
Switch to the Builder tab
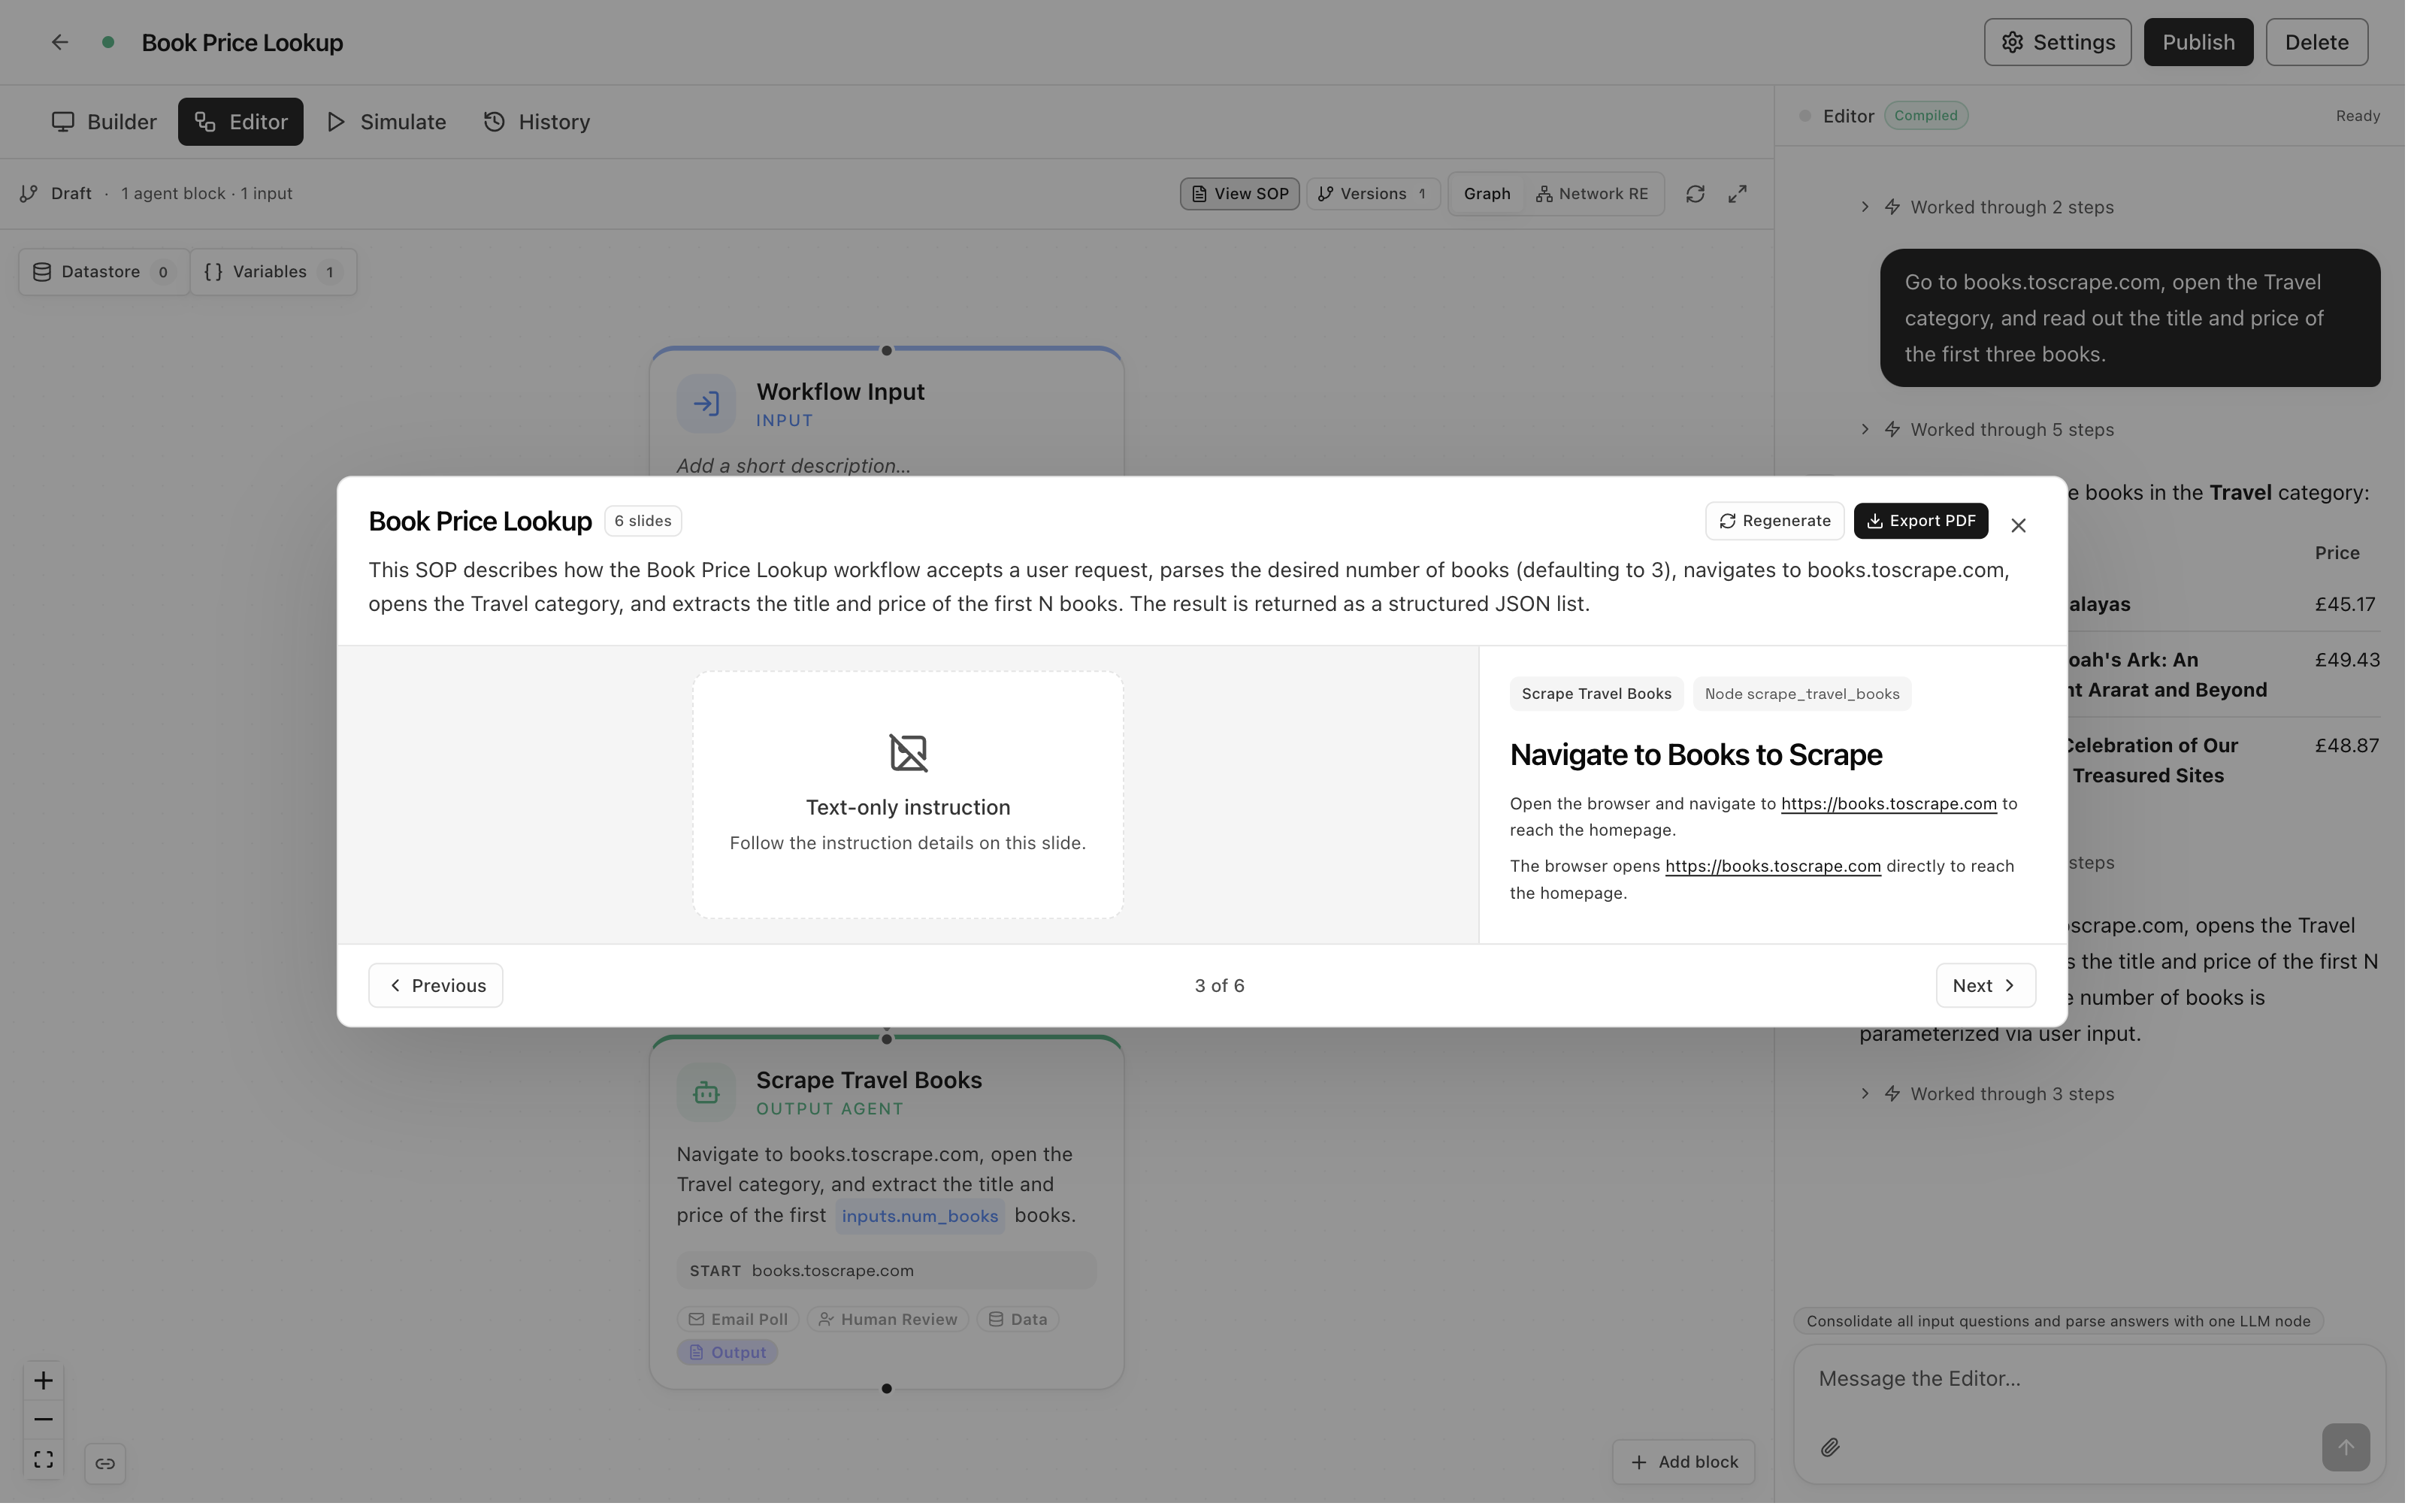[x=104, y=122]
